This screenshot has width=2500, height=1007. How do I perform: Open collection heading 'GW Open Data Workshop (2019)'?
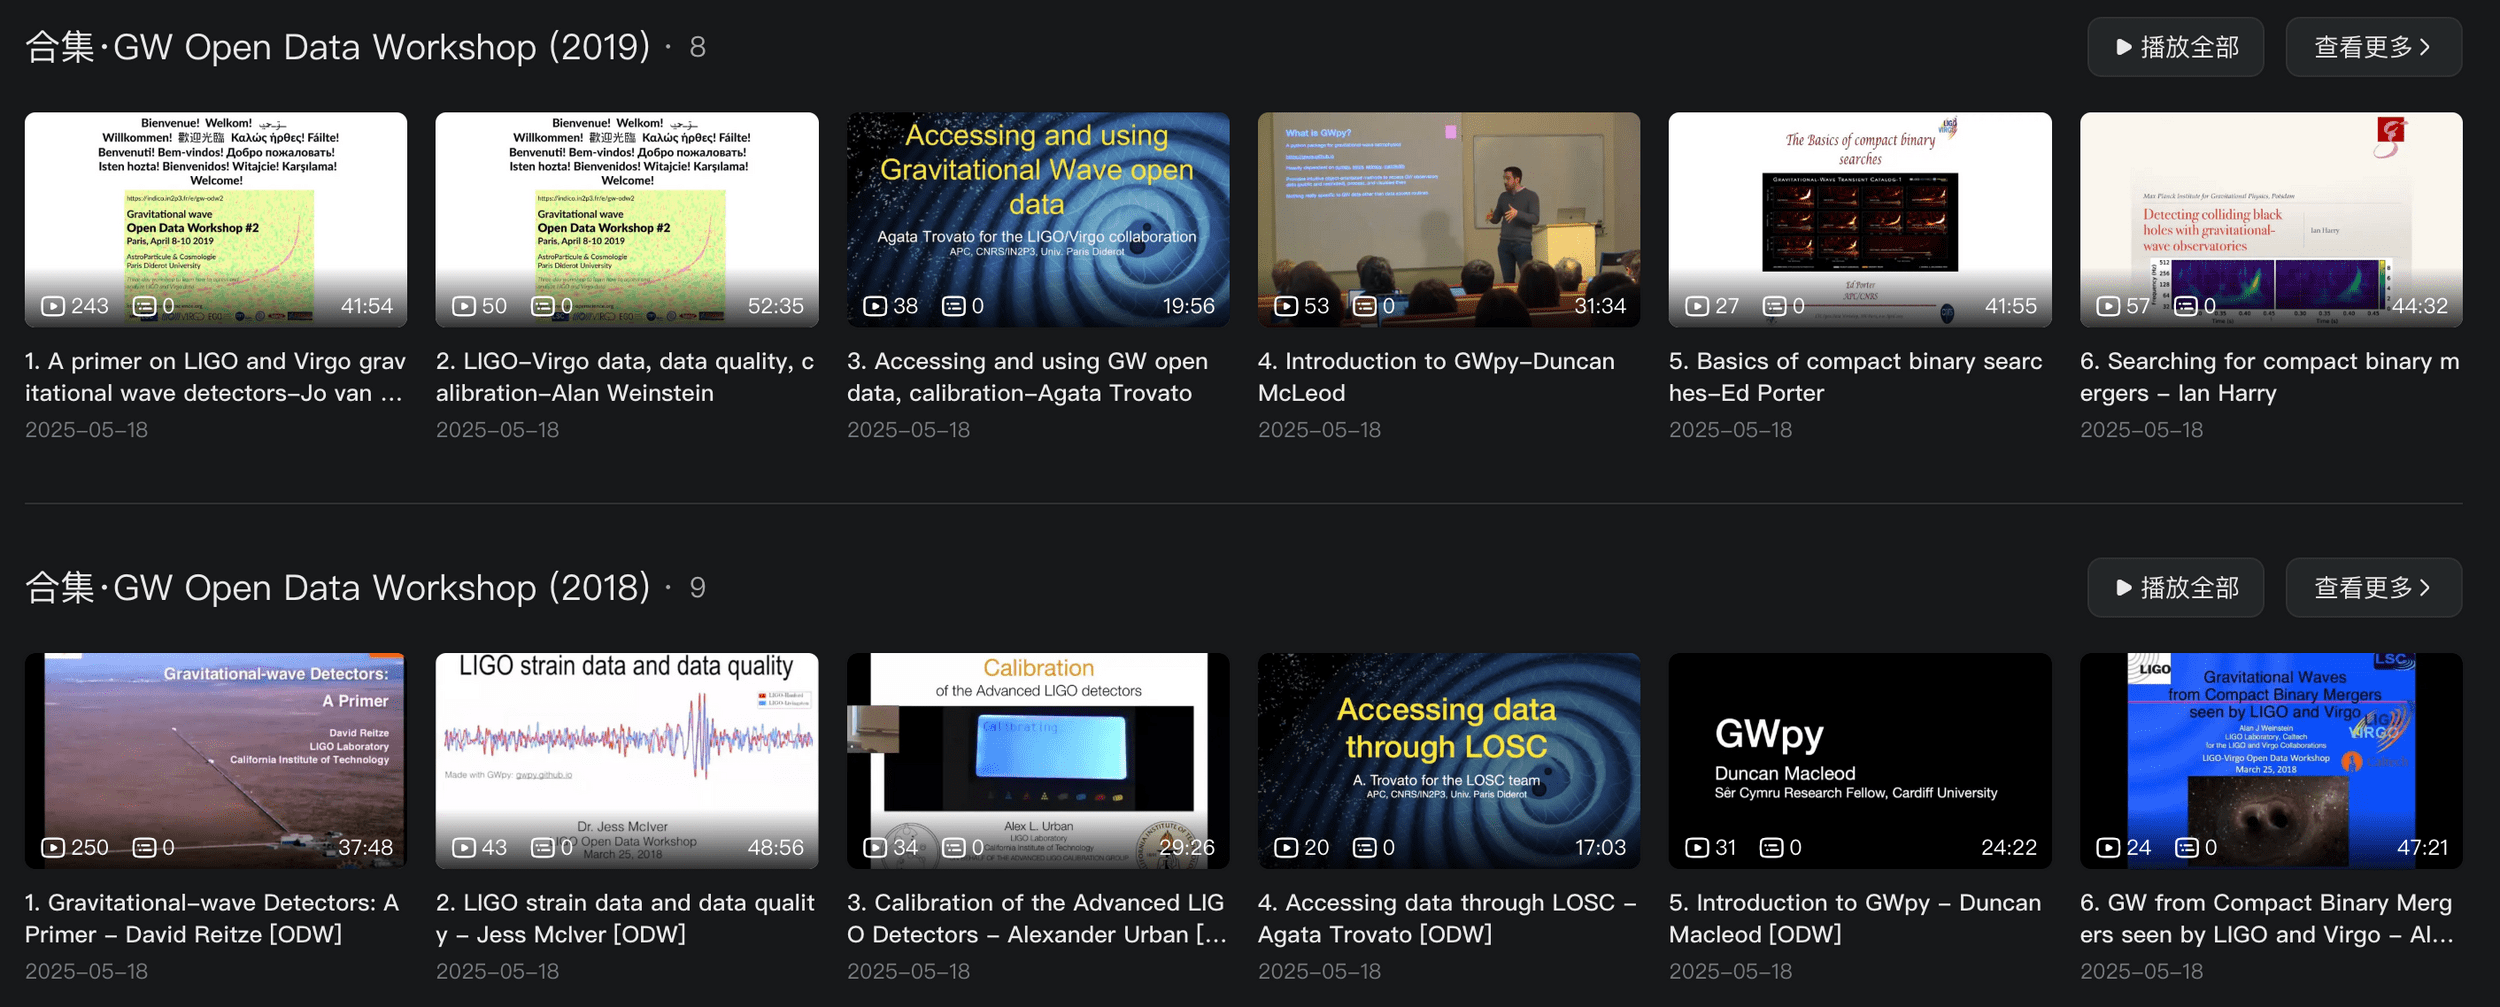(337, 47)
